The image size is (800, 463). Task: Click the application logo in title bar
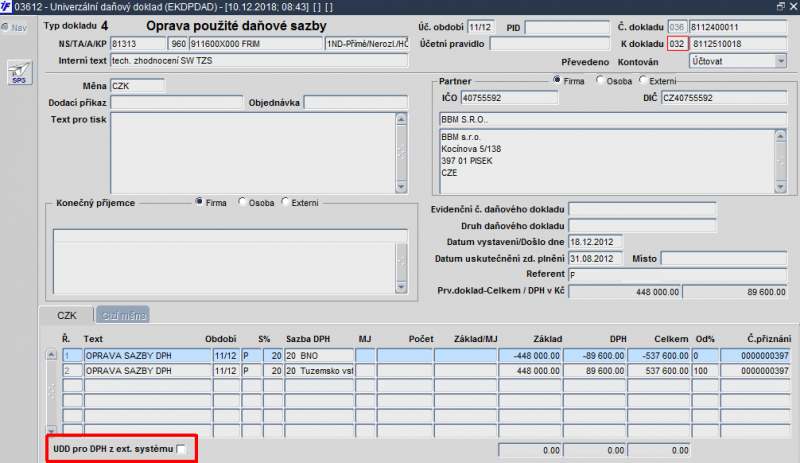point(6,7)
